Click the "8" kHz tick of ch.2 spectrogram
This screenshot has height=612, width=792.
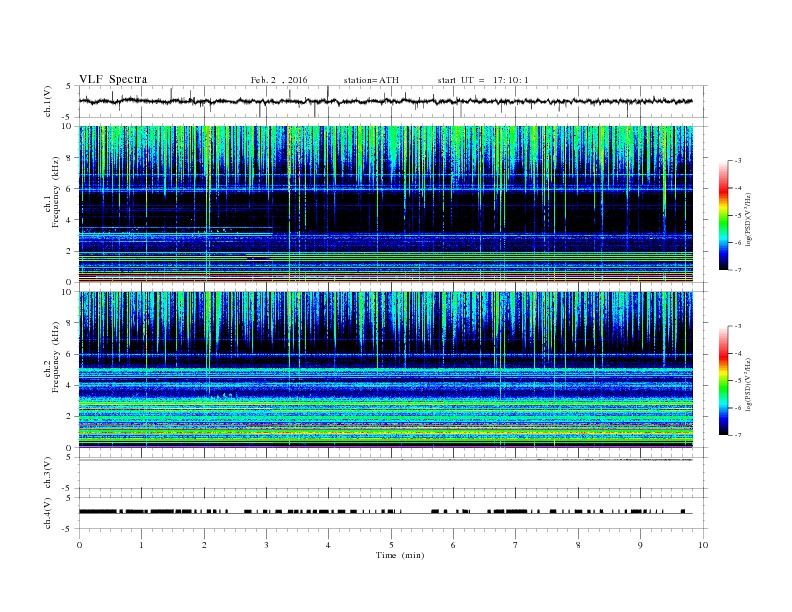click(x=70, y=323)
